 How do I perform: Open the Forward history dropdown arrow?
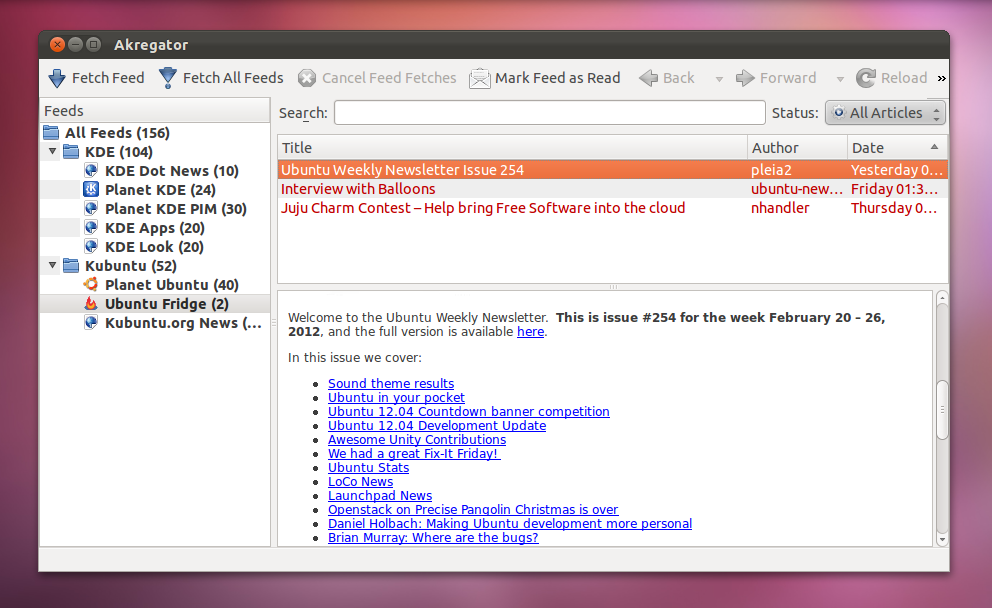coord(840,79)
